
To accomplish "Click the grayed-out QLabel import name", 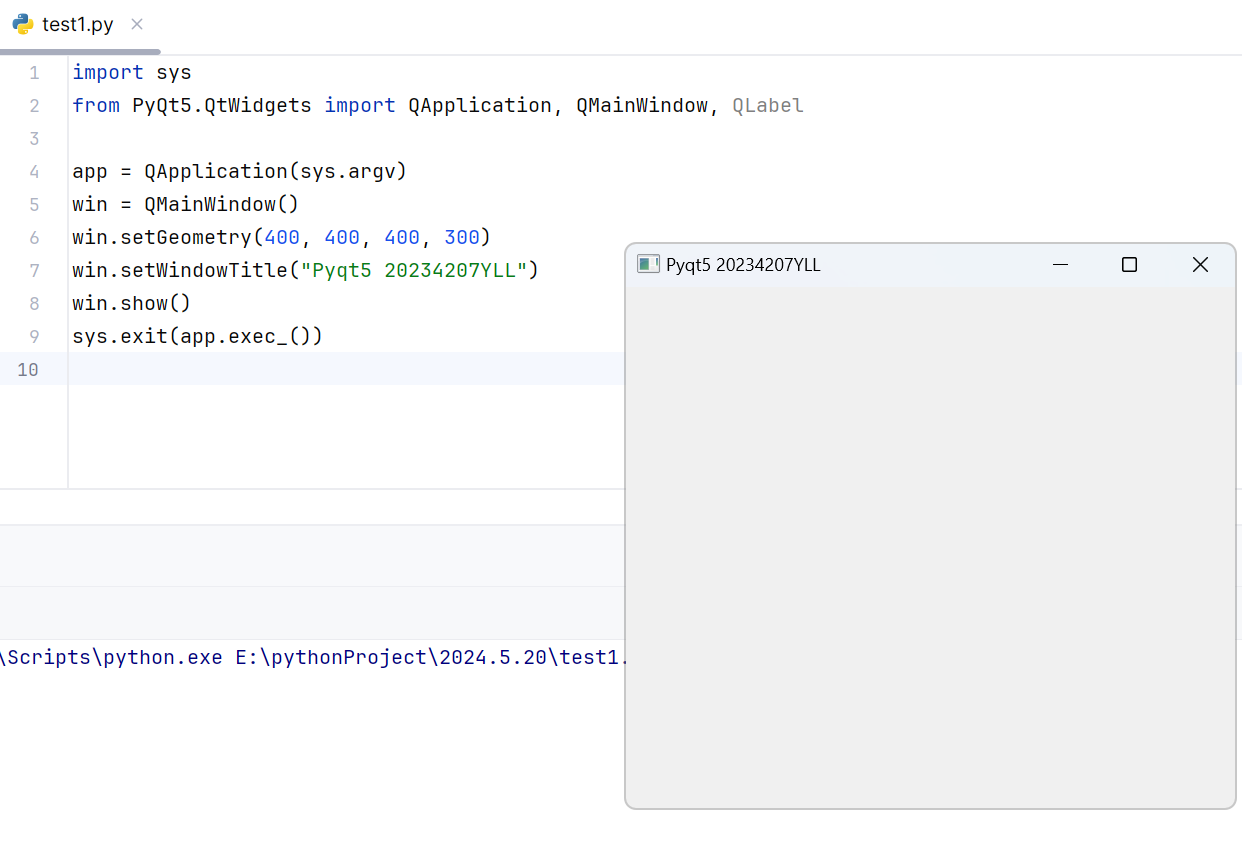I will click(x=767, y=106).
